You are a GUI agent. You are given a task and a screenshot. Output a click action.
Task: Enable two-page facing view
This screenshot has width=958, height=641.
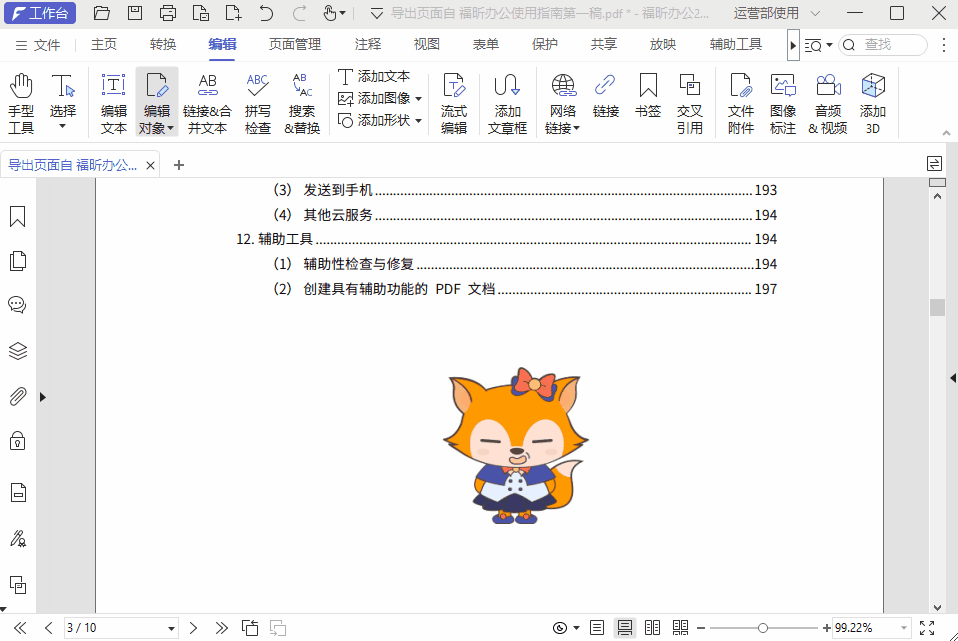coord(653,627)
